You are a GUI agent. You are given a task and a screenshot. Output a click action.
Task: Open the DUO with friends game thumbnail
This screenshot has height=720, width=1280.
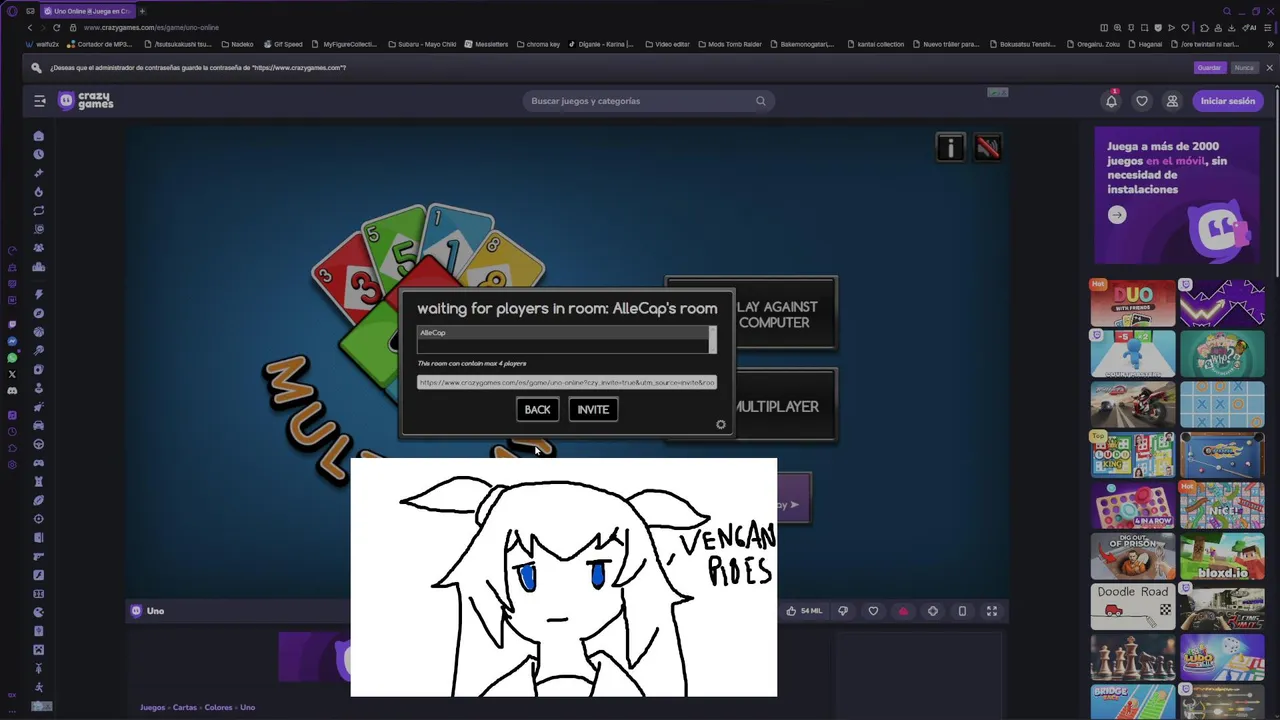pos(1133,303)
